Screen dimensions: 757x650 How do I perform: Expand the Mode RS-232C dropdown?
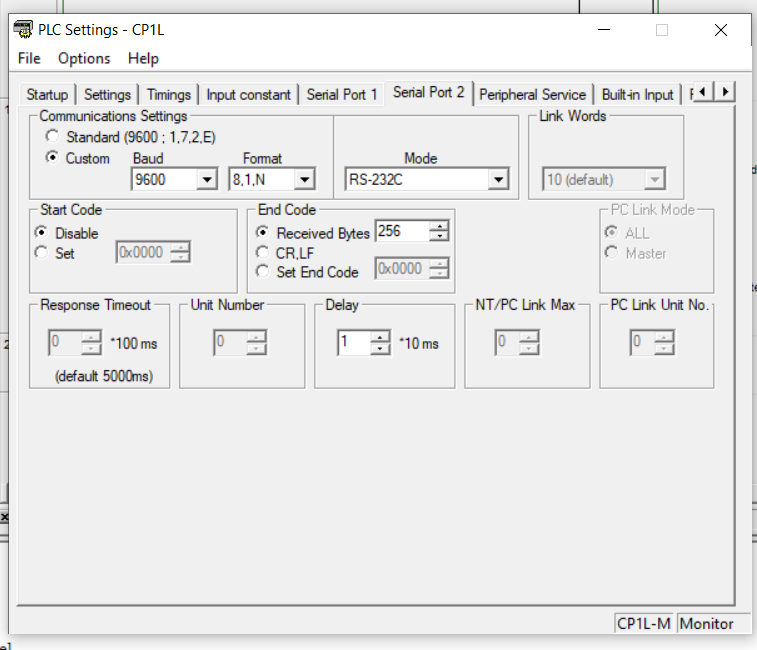click(498, 180)
